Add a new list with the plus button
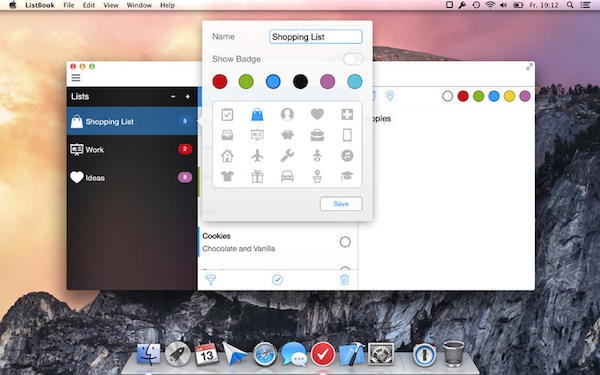 pyautogui.click(x=188, y=97)
